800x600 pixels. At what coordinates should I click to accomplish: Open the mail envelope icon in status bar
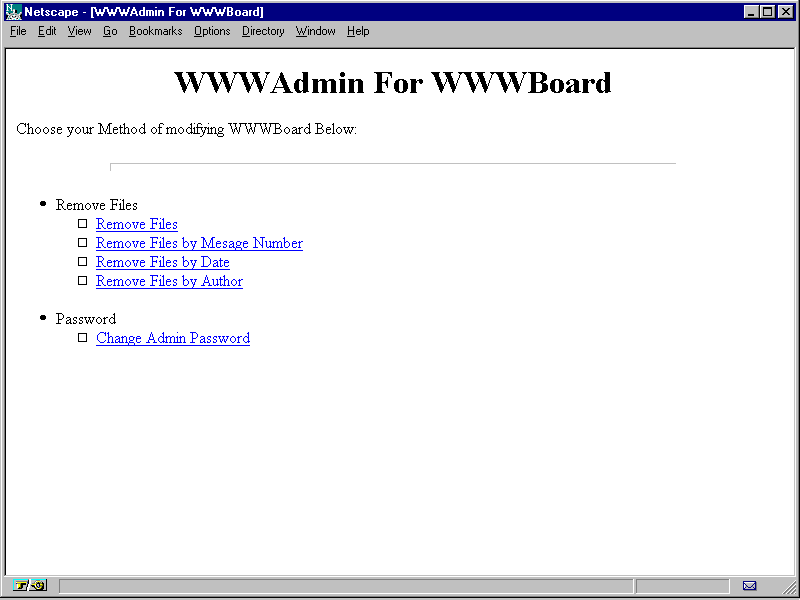point(749,585)
